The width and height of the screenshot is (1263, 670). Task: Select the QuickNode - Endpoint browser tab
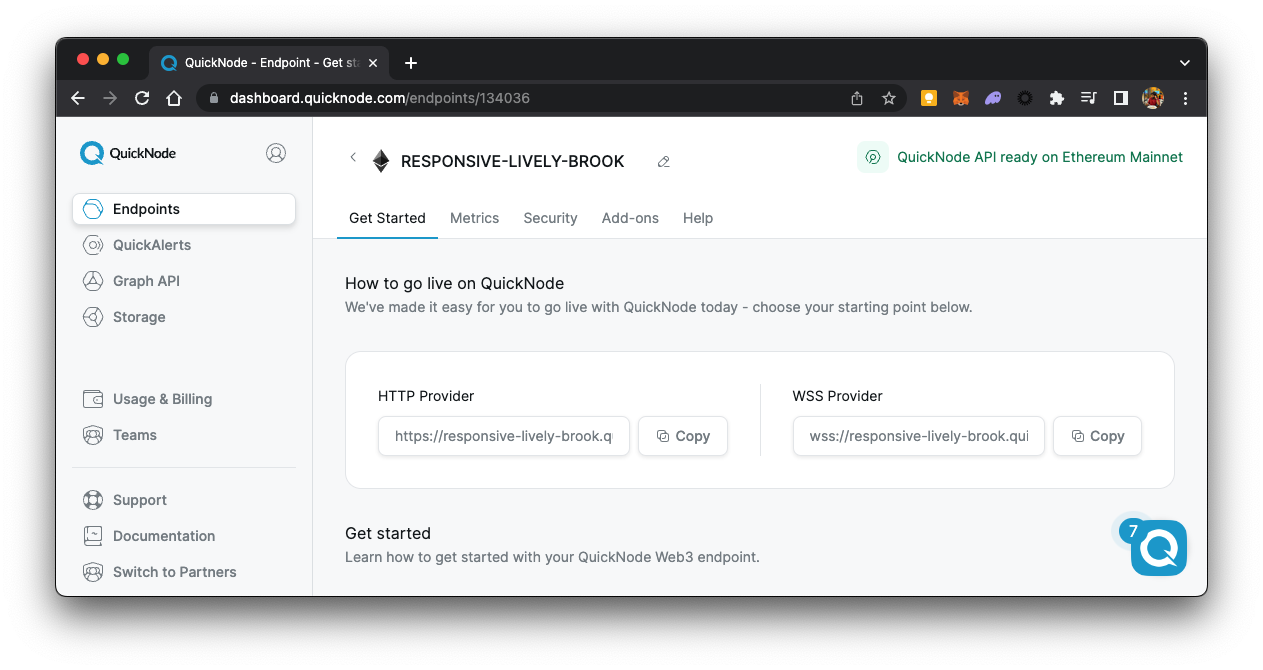click(269, 62)
